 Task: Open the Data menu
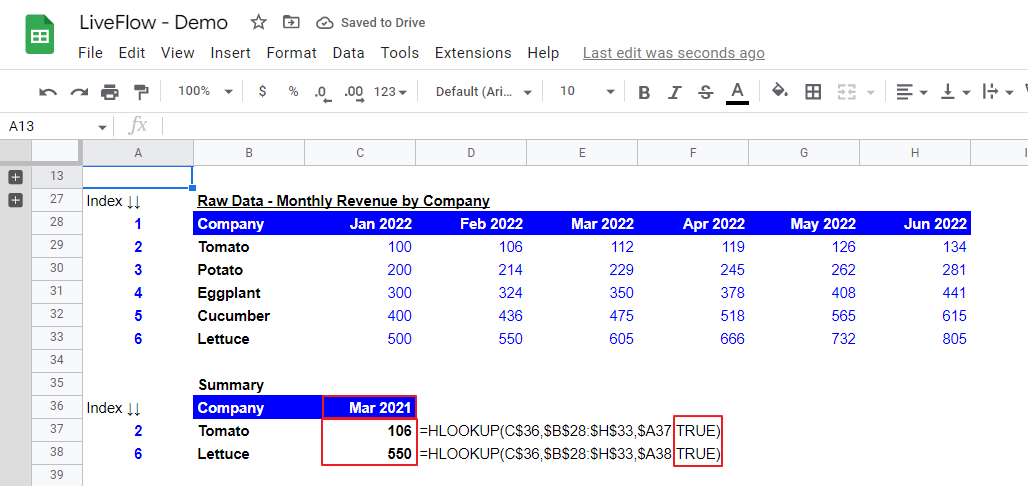[348, 53]
